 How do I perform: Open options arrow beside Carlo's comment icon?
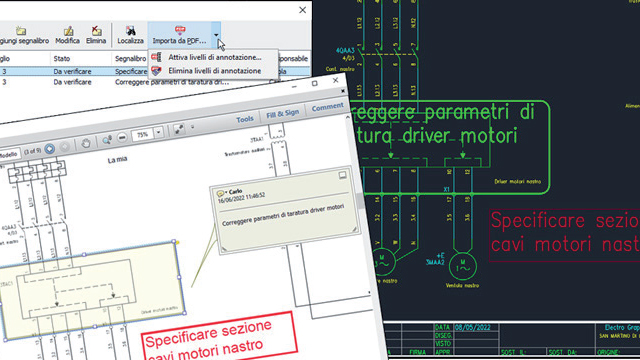226,192
